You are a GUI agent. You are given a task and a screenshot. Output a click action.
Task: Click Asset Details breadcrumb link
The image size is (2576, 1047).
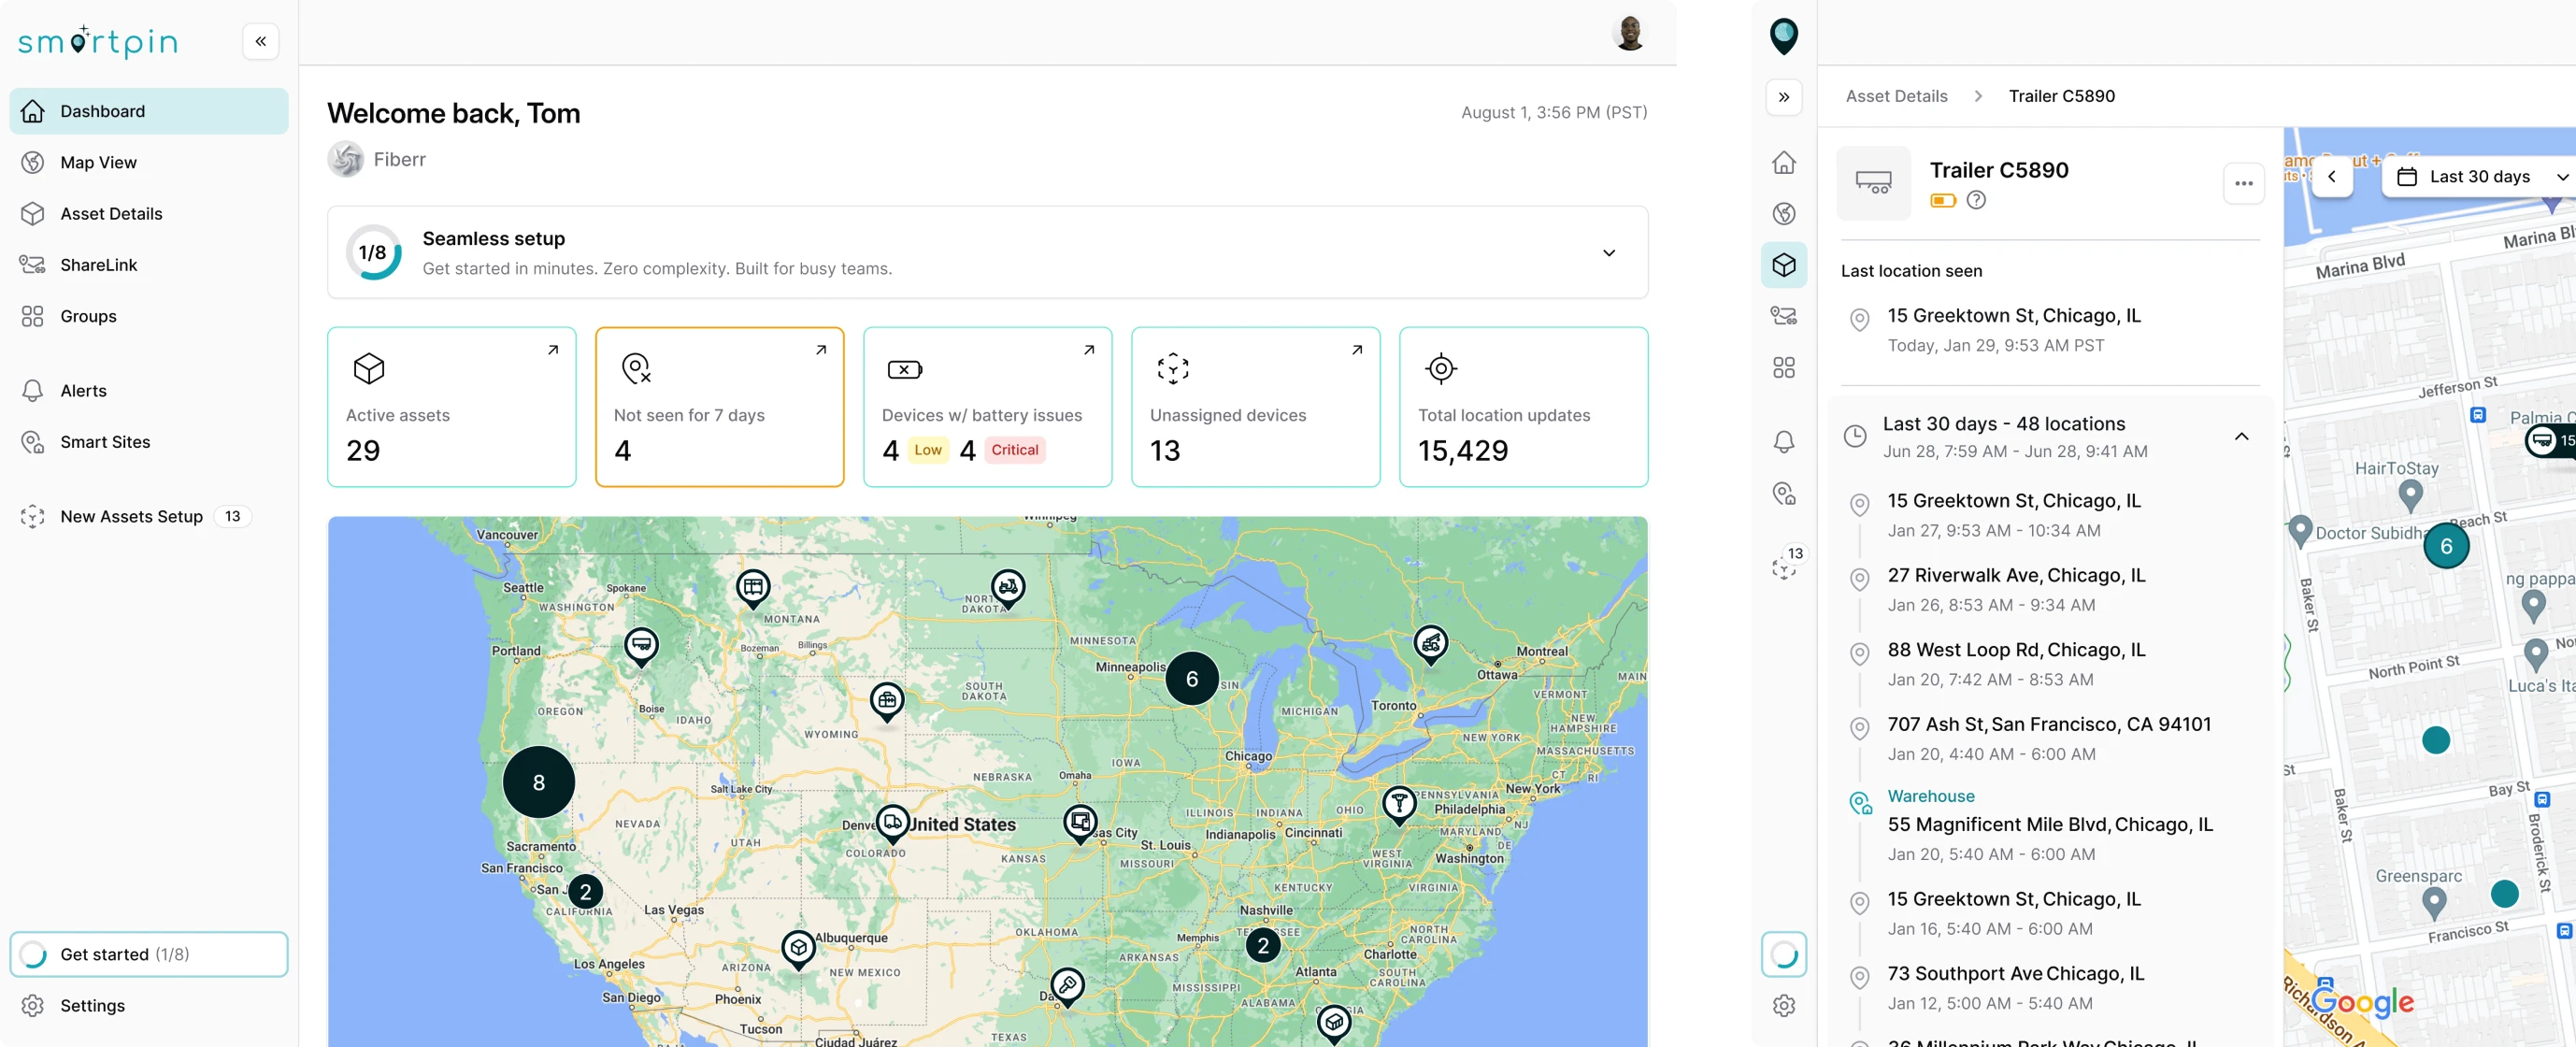pos(1896,96)
